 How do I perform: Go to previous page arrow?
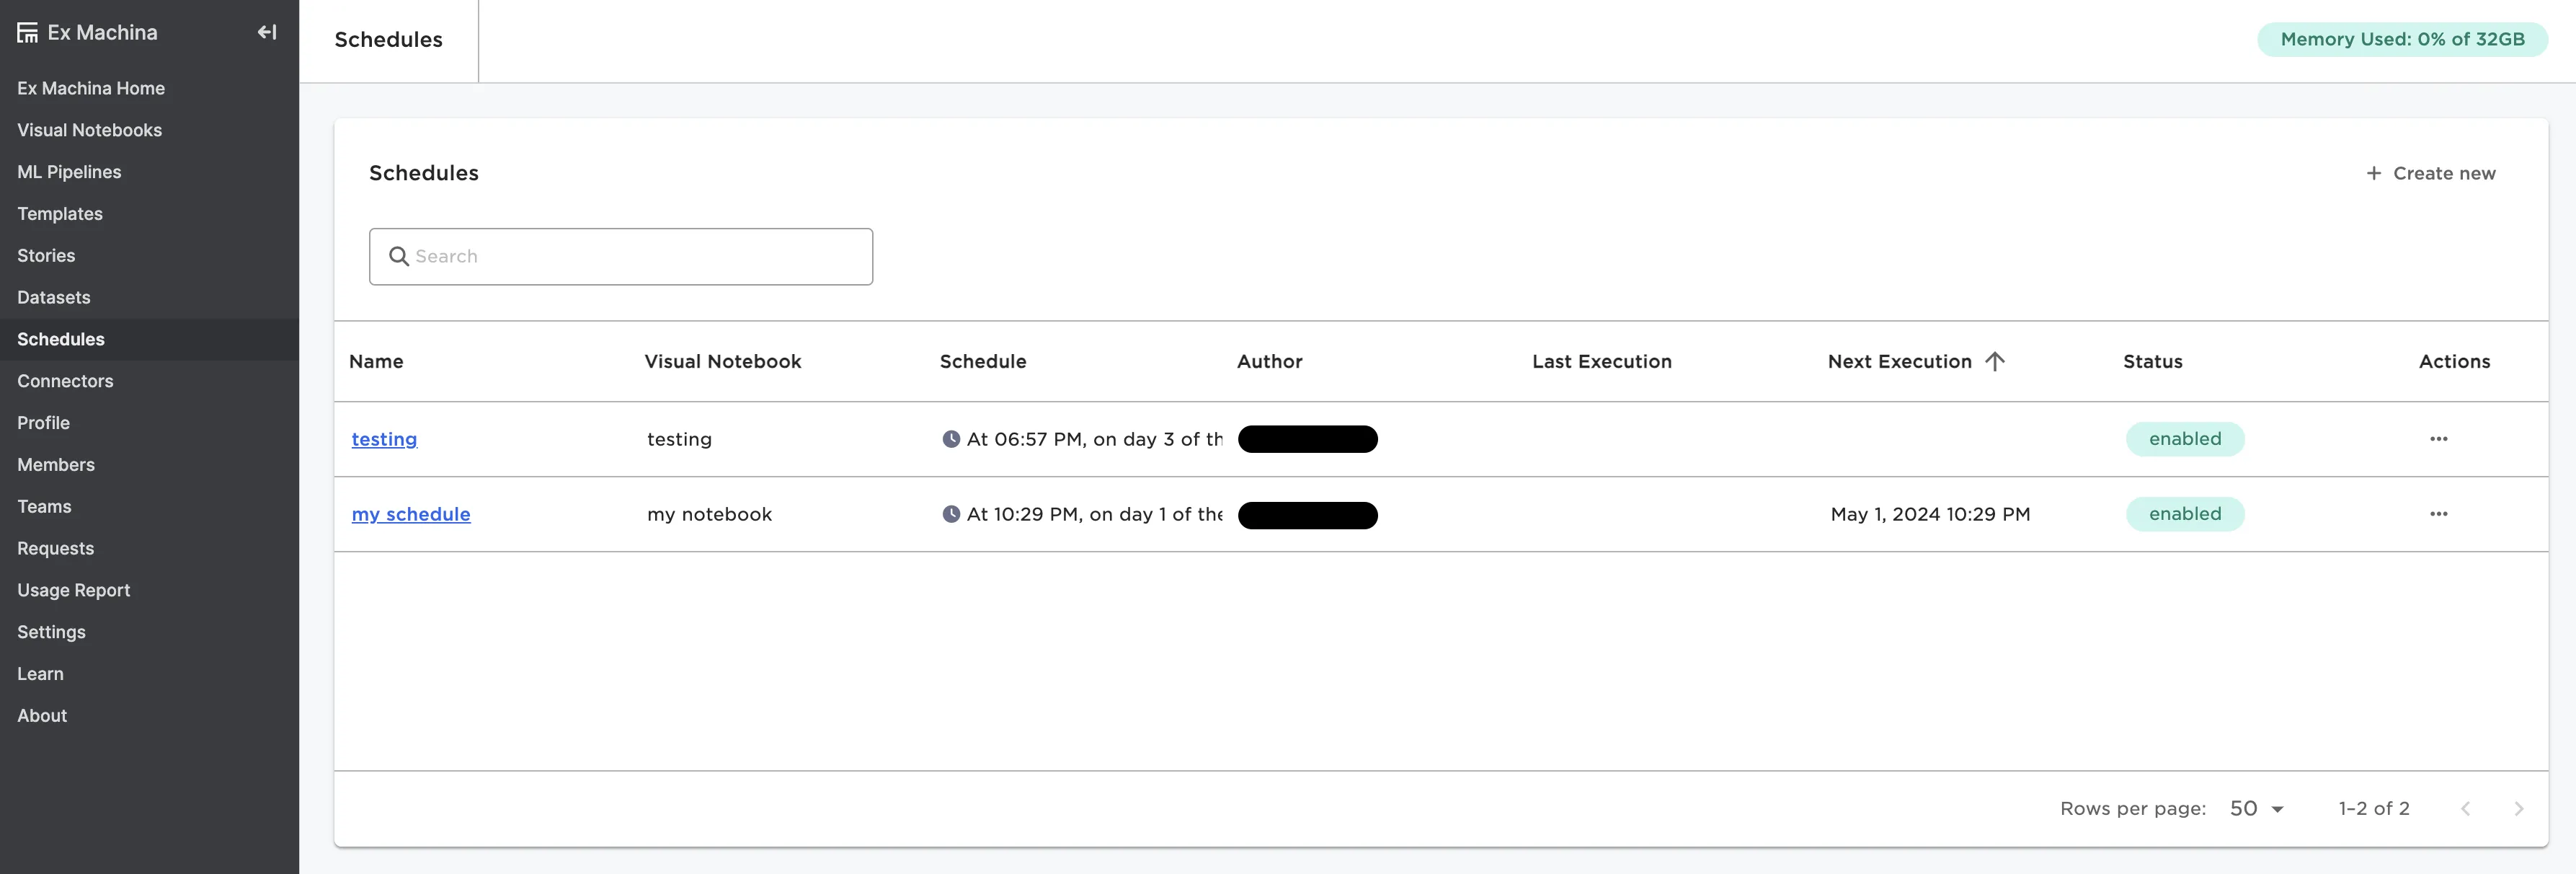coord(2465,808)
